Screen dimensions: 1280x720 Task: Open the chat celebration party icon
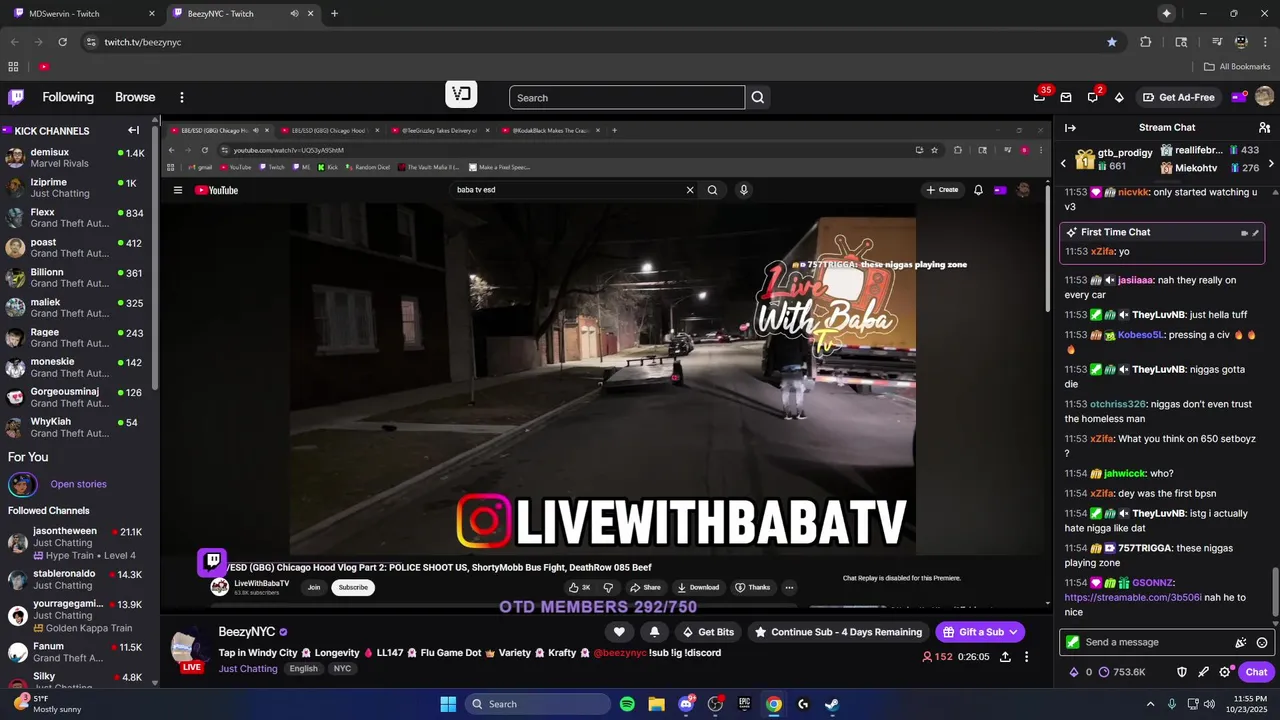click(x=1241, y=643)
